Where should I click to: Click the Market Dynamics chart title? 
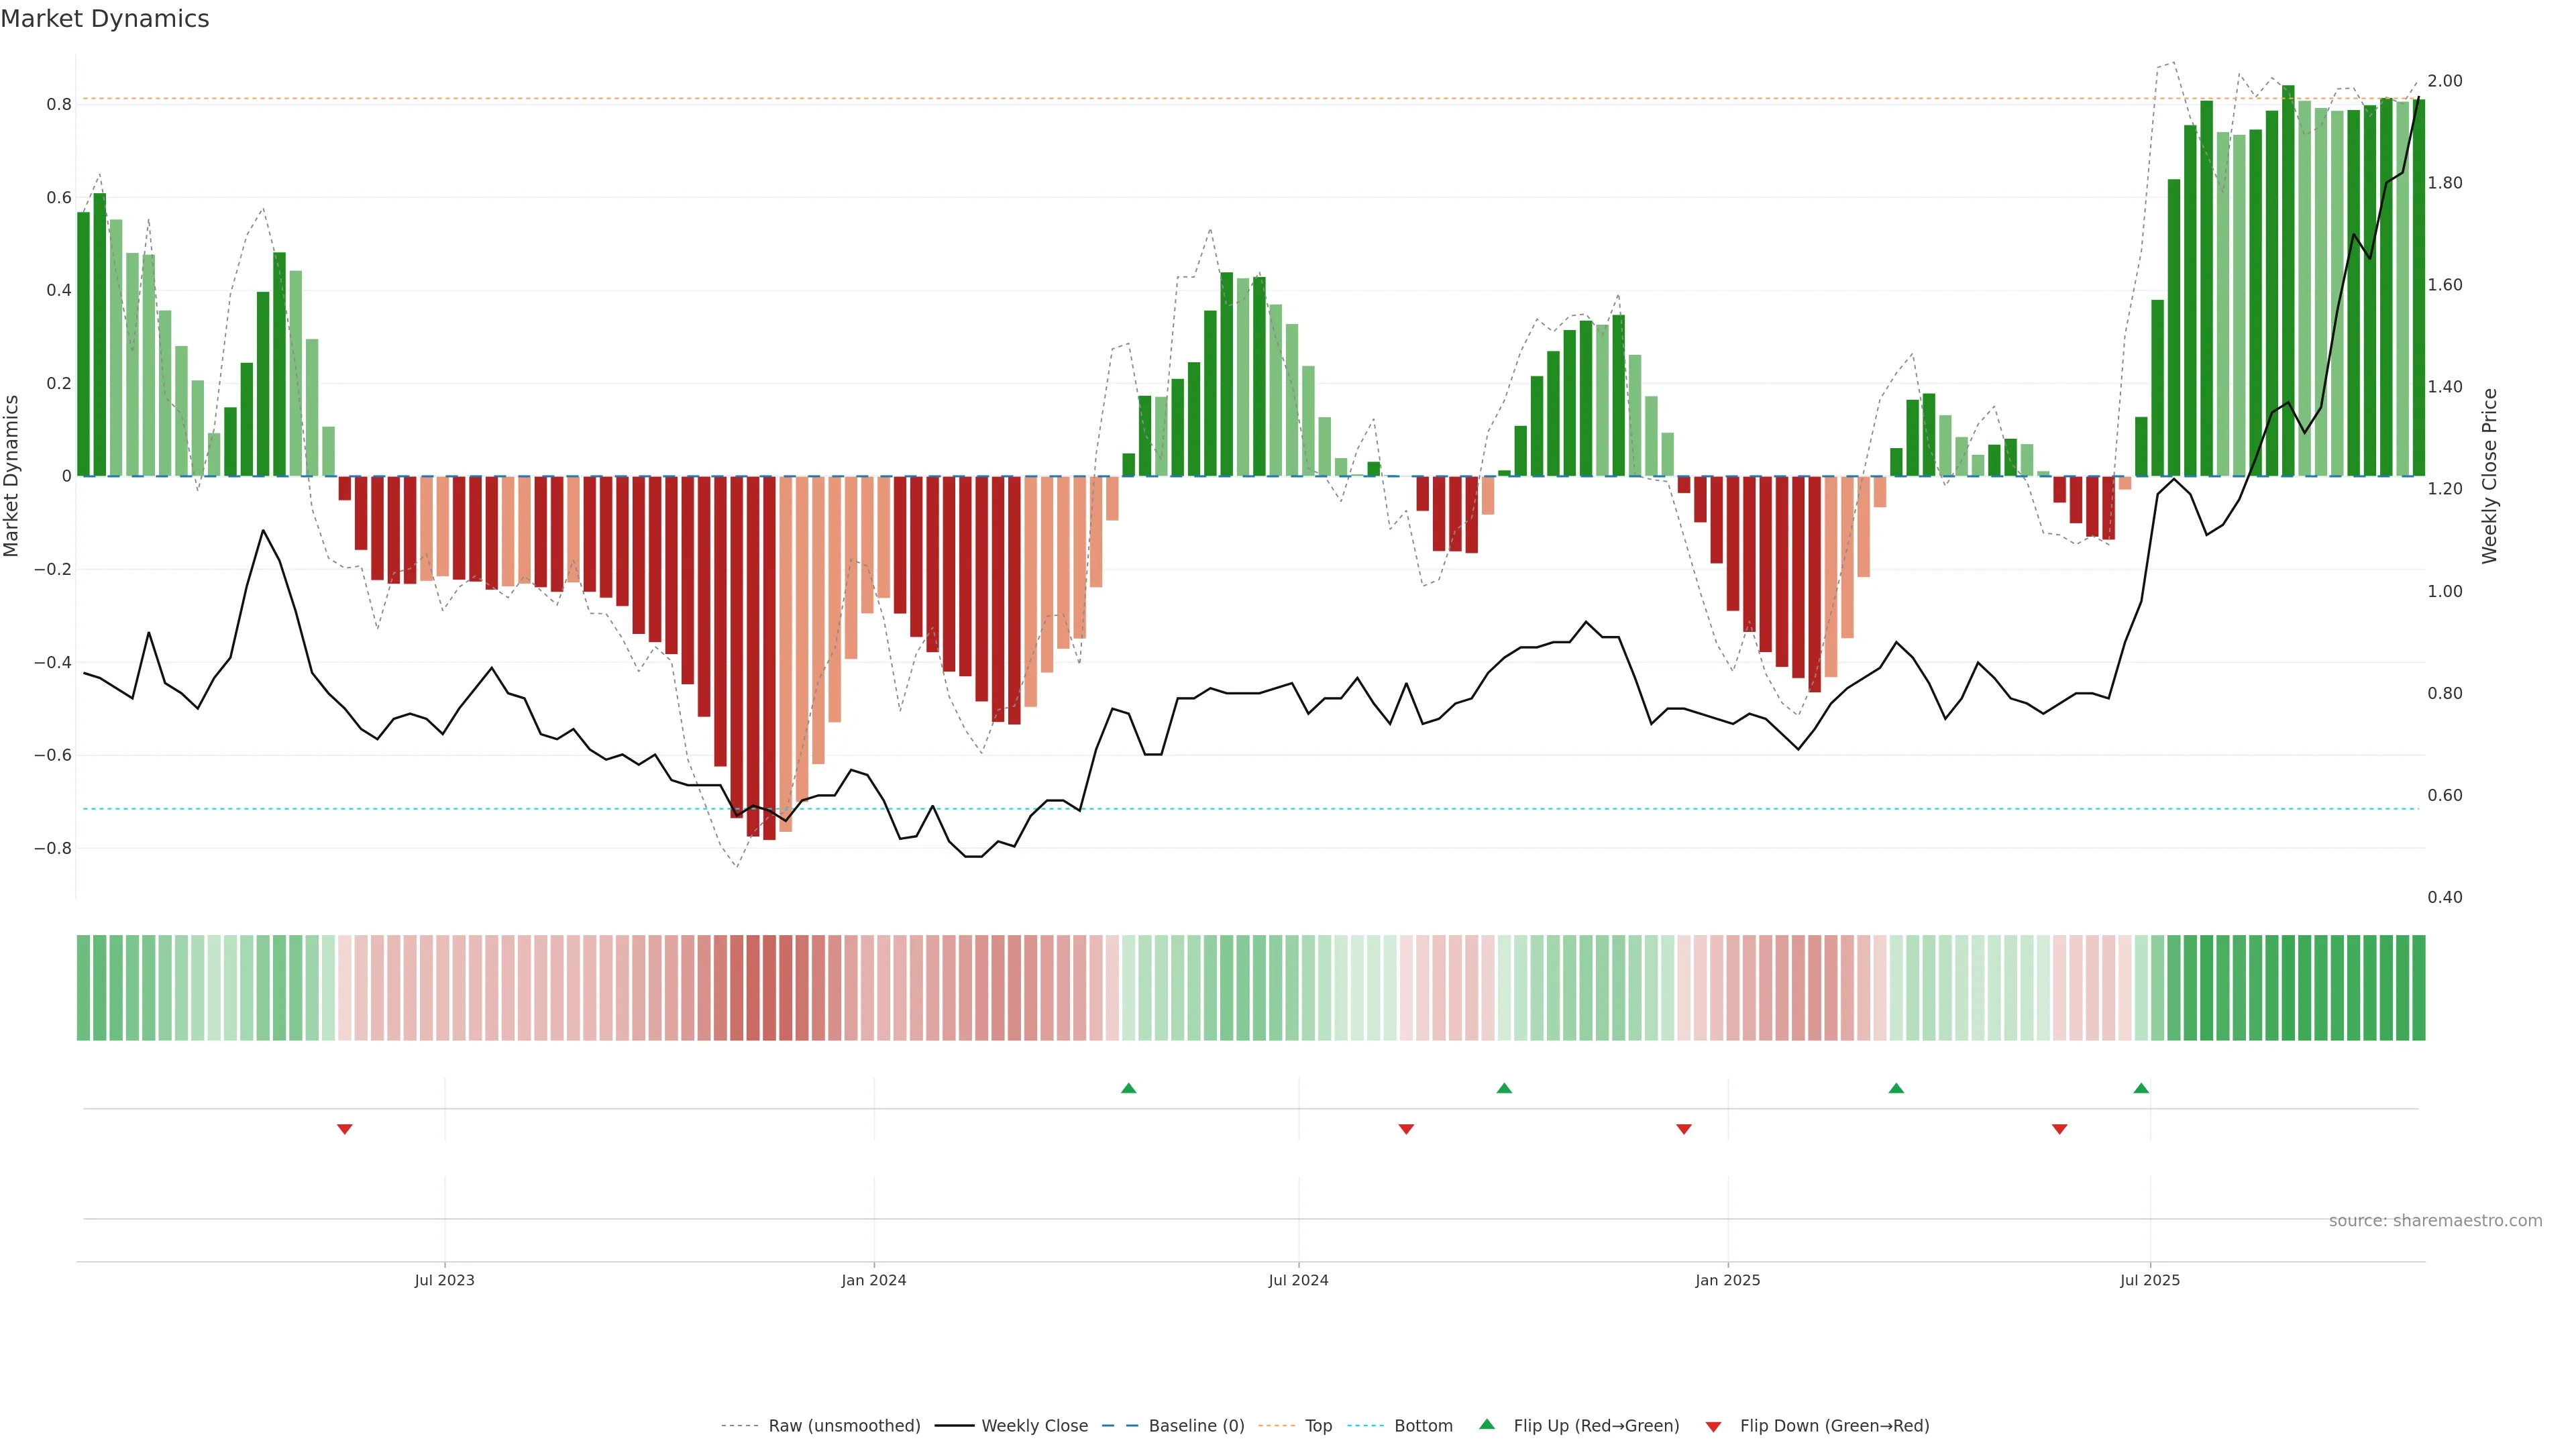105,19
